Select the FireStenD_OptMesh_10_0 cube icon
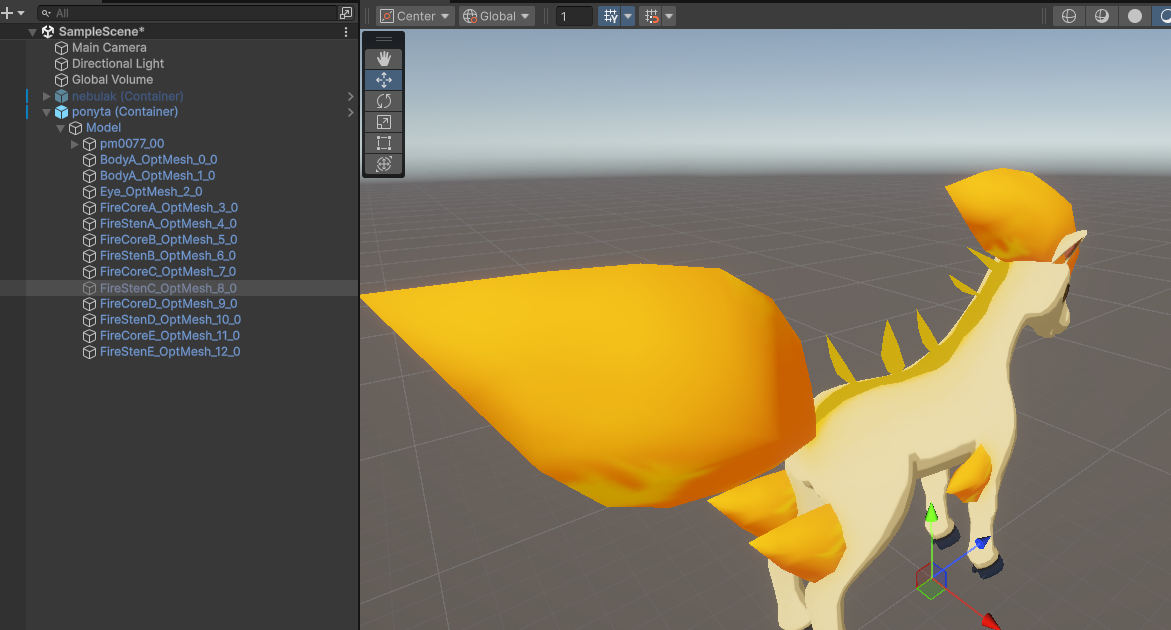The width and height of the screenshot is (1171, 630). click(x=89, y=319)
